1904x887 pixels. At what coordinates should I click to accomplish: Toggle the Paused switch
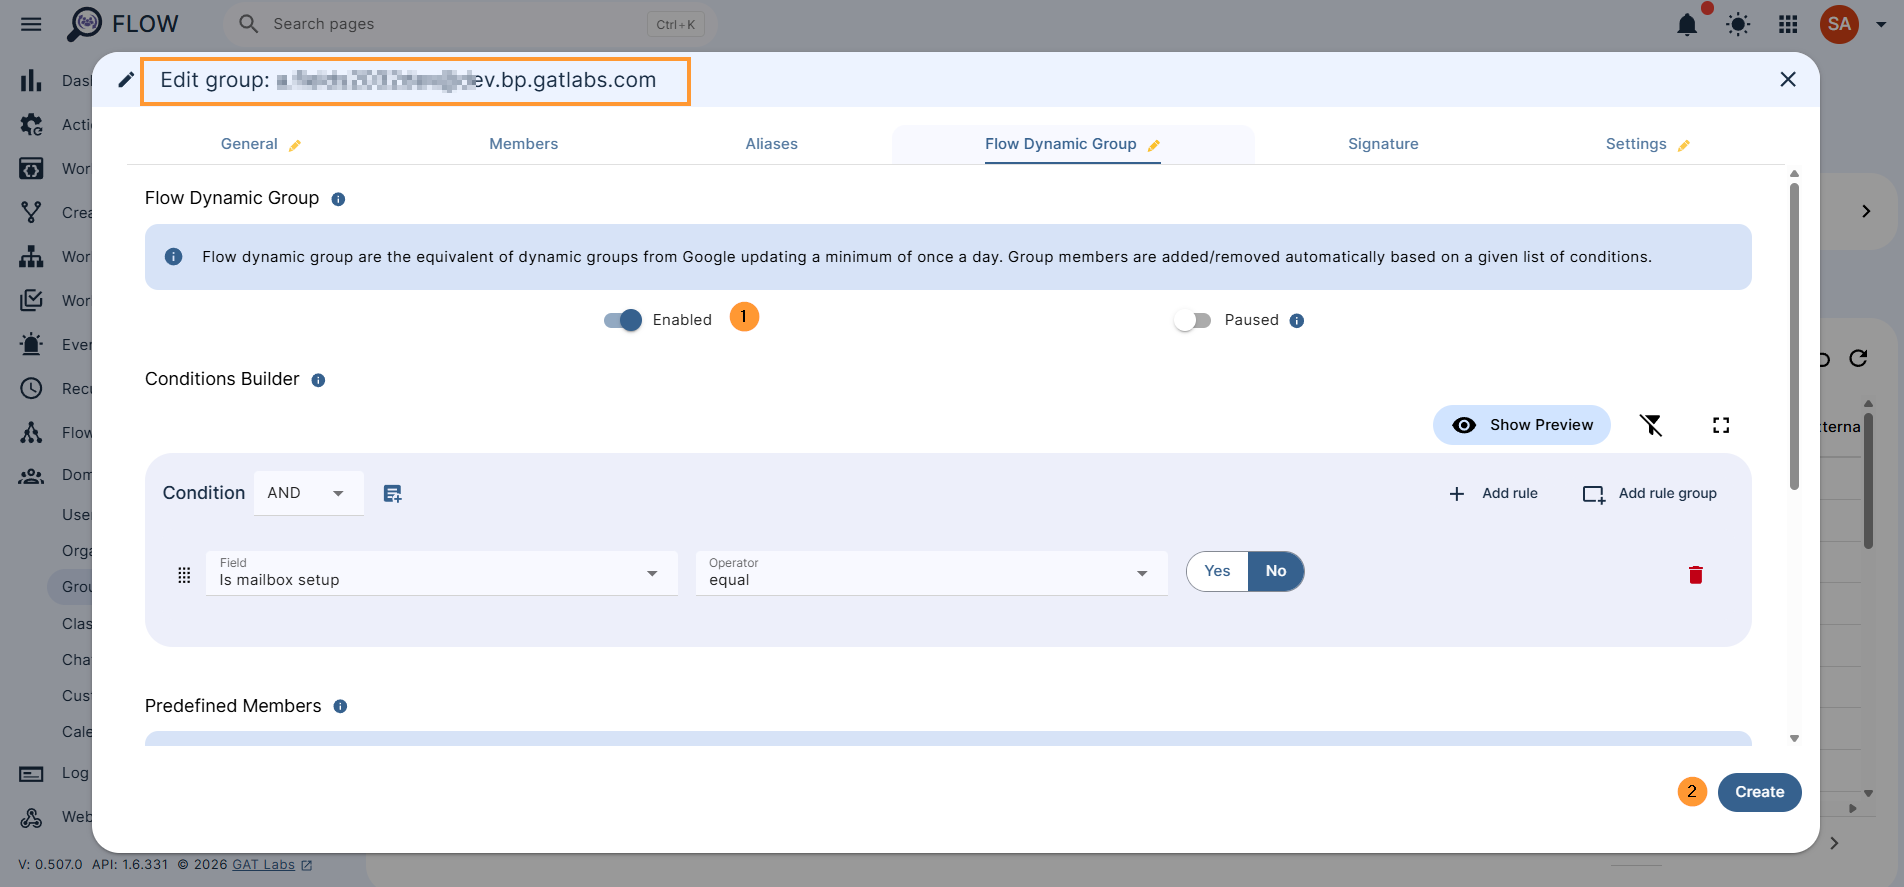[1193, 320]
